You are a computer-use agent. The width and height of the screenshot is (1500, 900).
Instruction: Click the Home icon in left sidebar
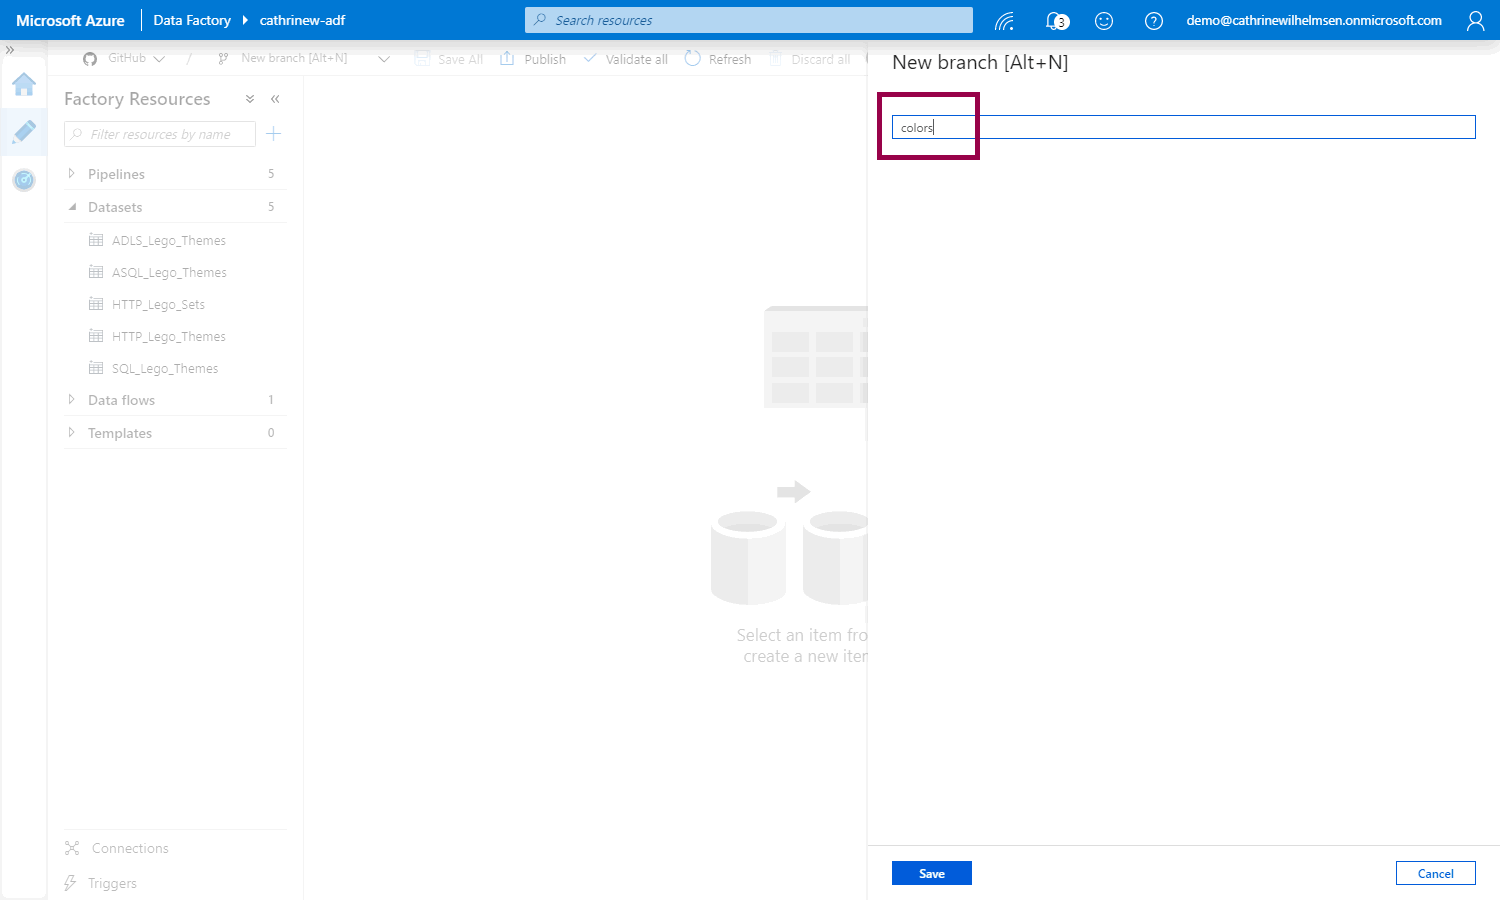pyautogui.click(x=24, y=84)
